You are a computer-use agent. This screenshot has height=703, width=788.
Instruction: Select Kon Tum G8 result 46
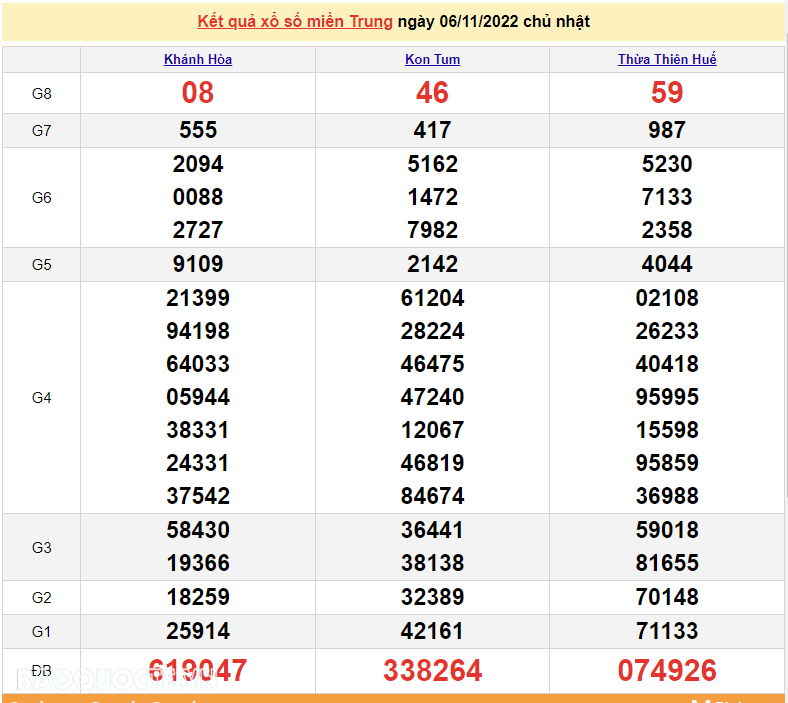pos(432,93)
